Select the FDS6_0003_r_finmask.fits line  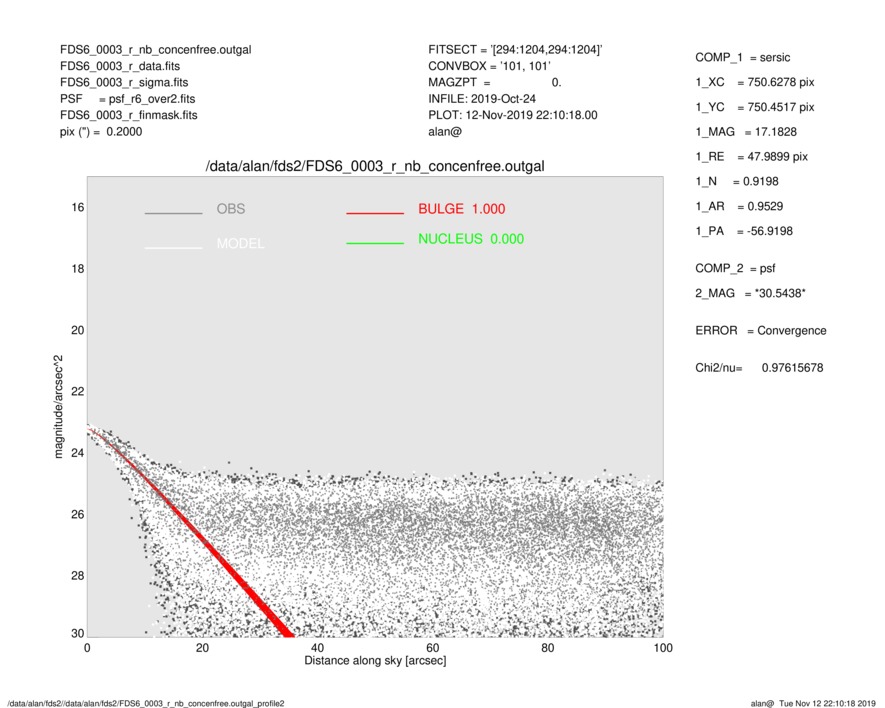click(x=129, y=115)
